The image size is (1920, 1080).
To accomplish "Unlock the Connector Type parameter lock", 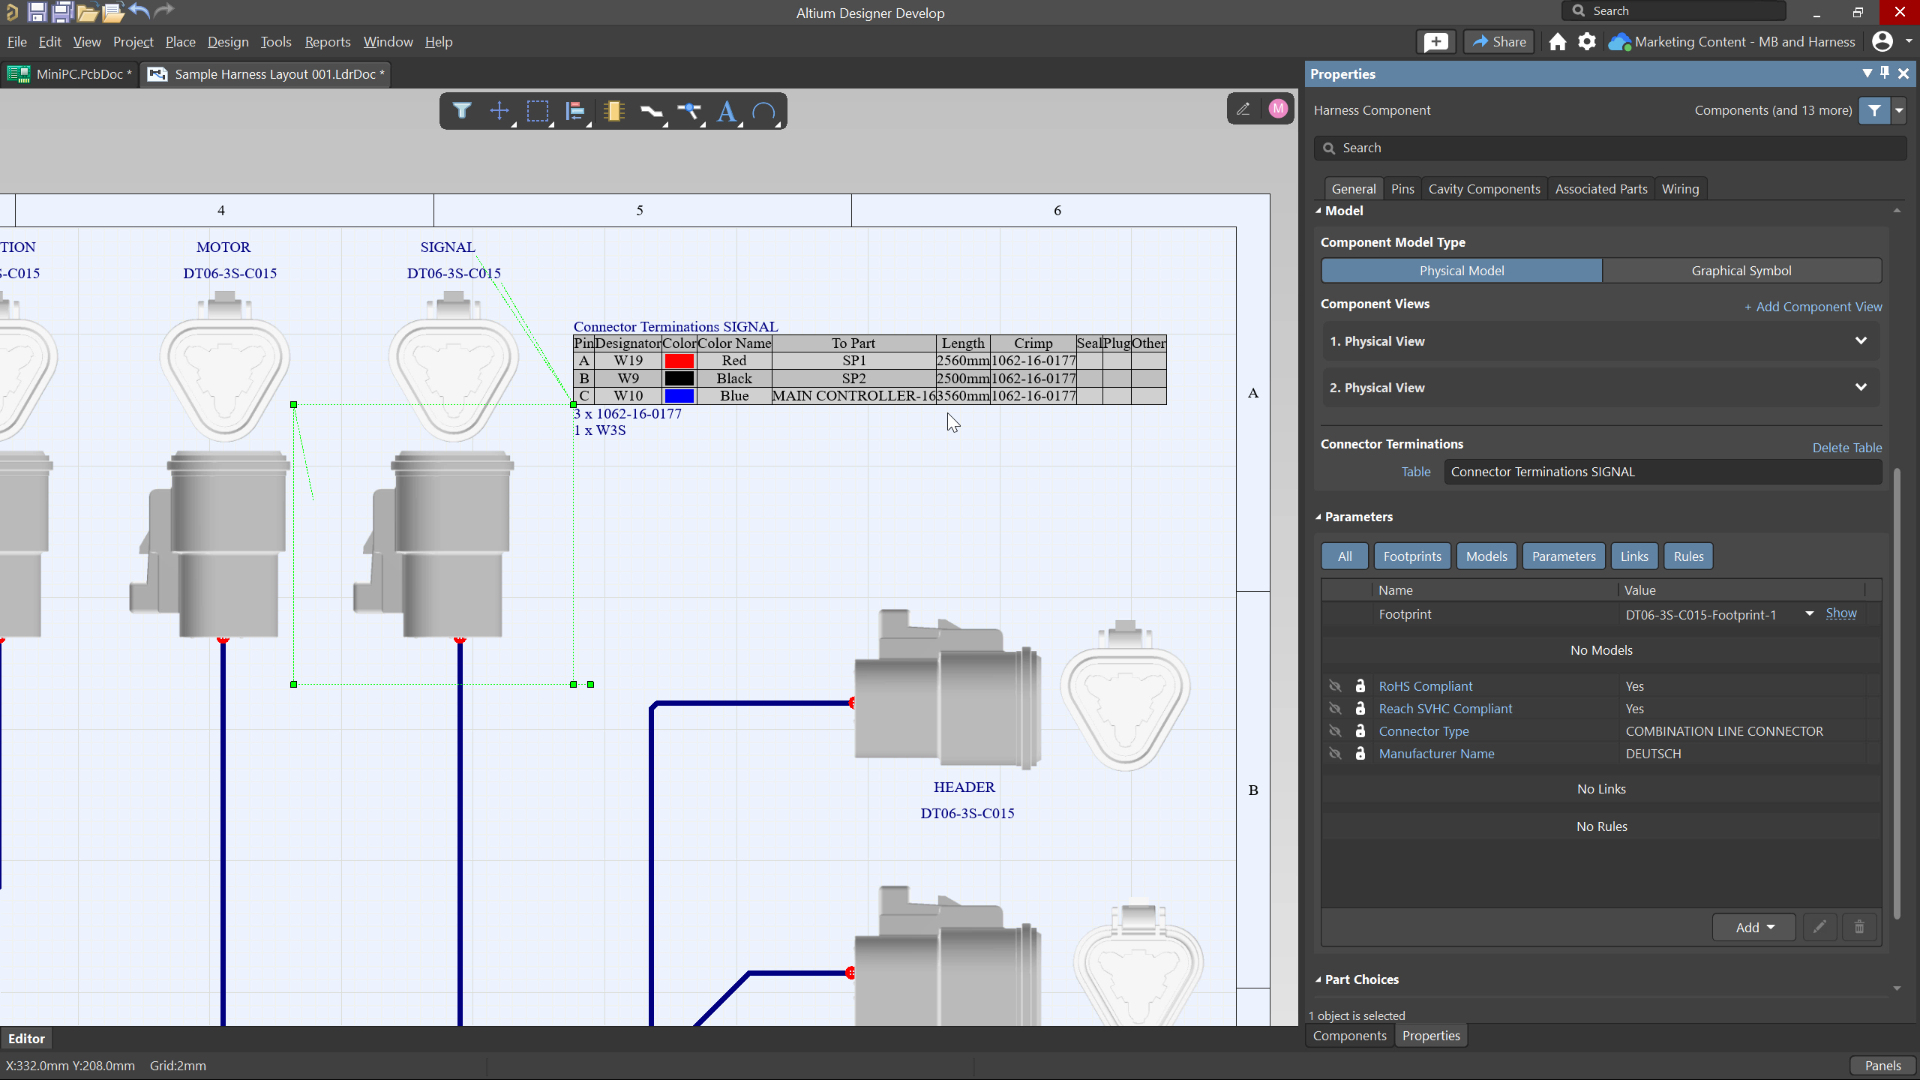I will (x=1360, y=731).
